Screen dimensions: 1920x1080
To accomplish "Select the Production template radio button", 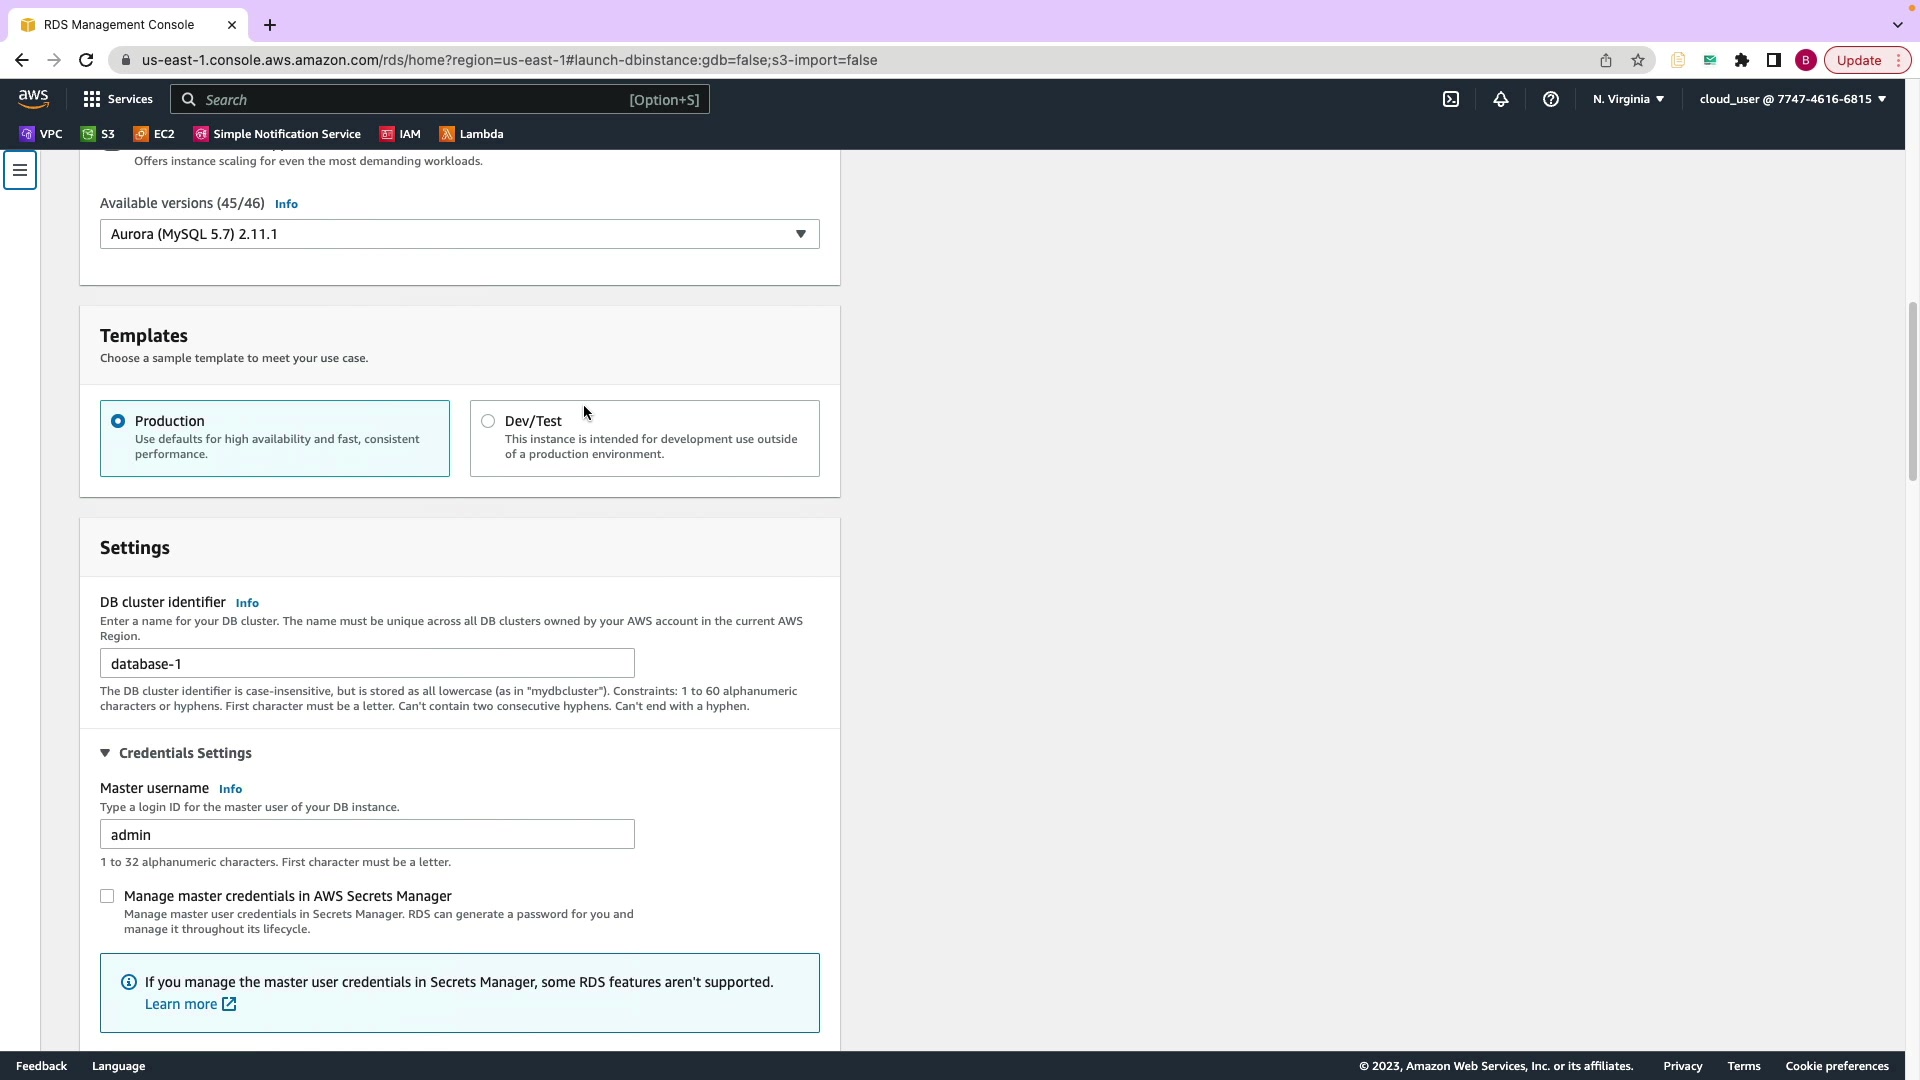I will point(118,421).
